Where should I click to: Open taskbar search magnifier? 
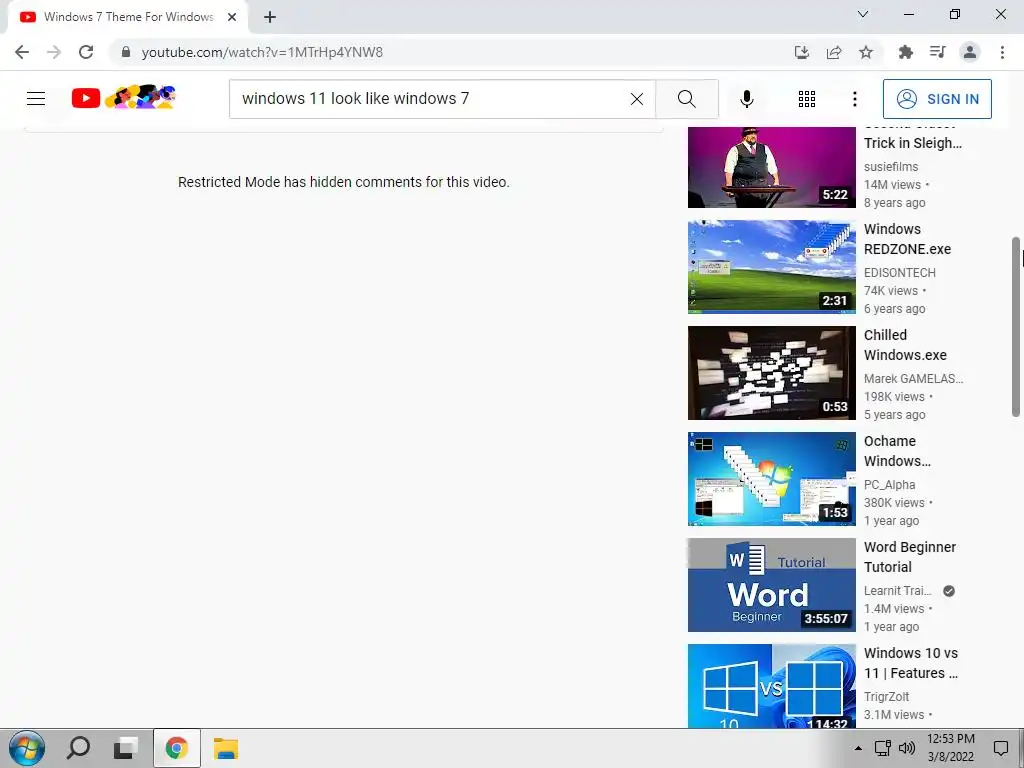click(78, 748)
